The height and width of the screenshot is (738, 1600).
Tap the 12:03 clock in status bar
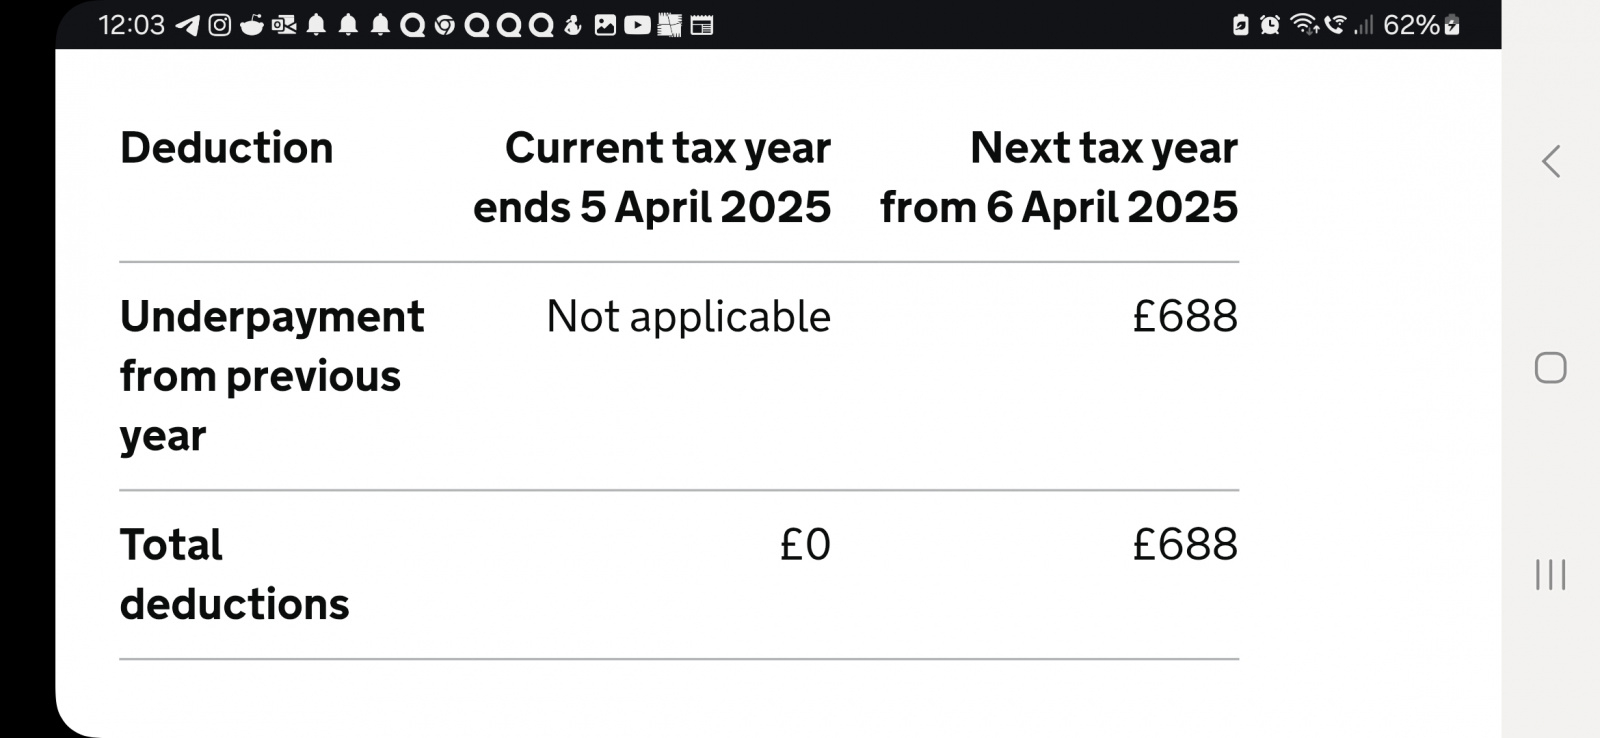tap(132, 25)
